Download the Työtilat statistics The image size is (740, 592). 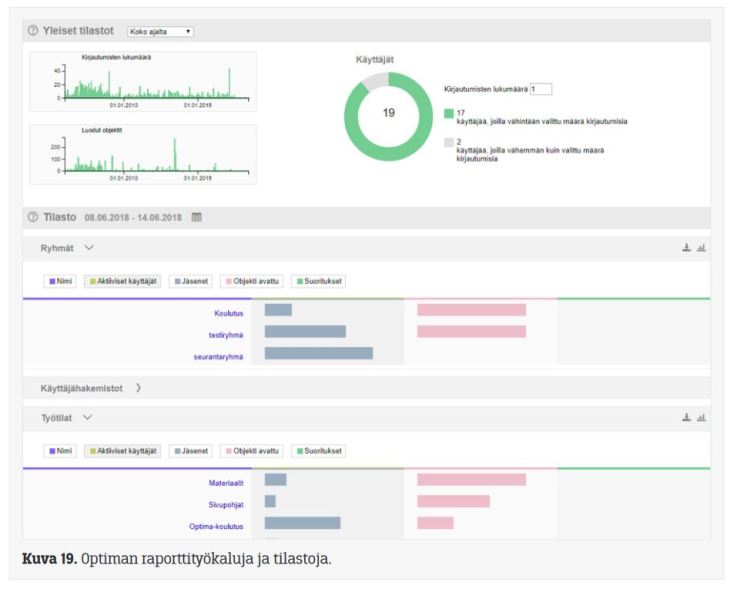pos(686,418)
